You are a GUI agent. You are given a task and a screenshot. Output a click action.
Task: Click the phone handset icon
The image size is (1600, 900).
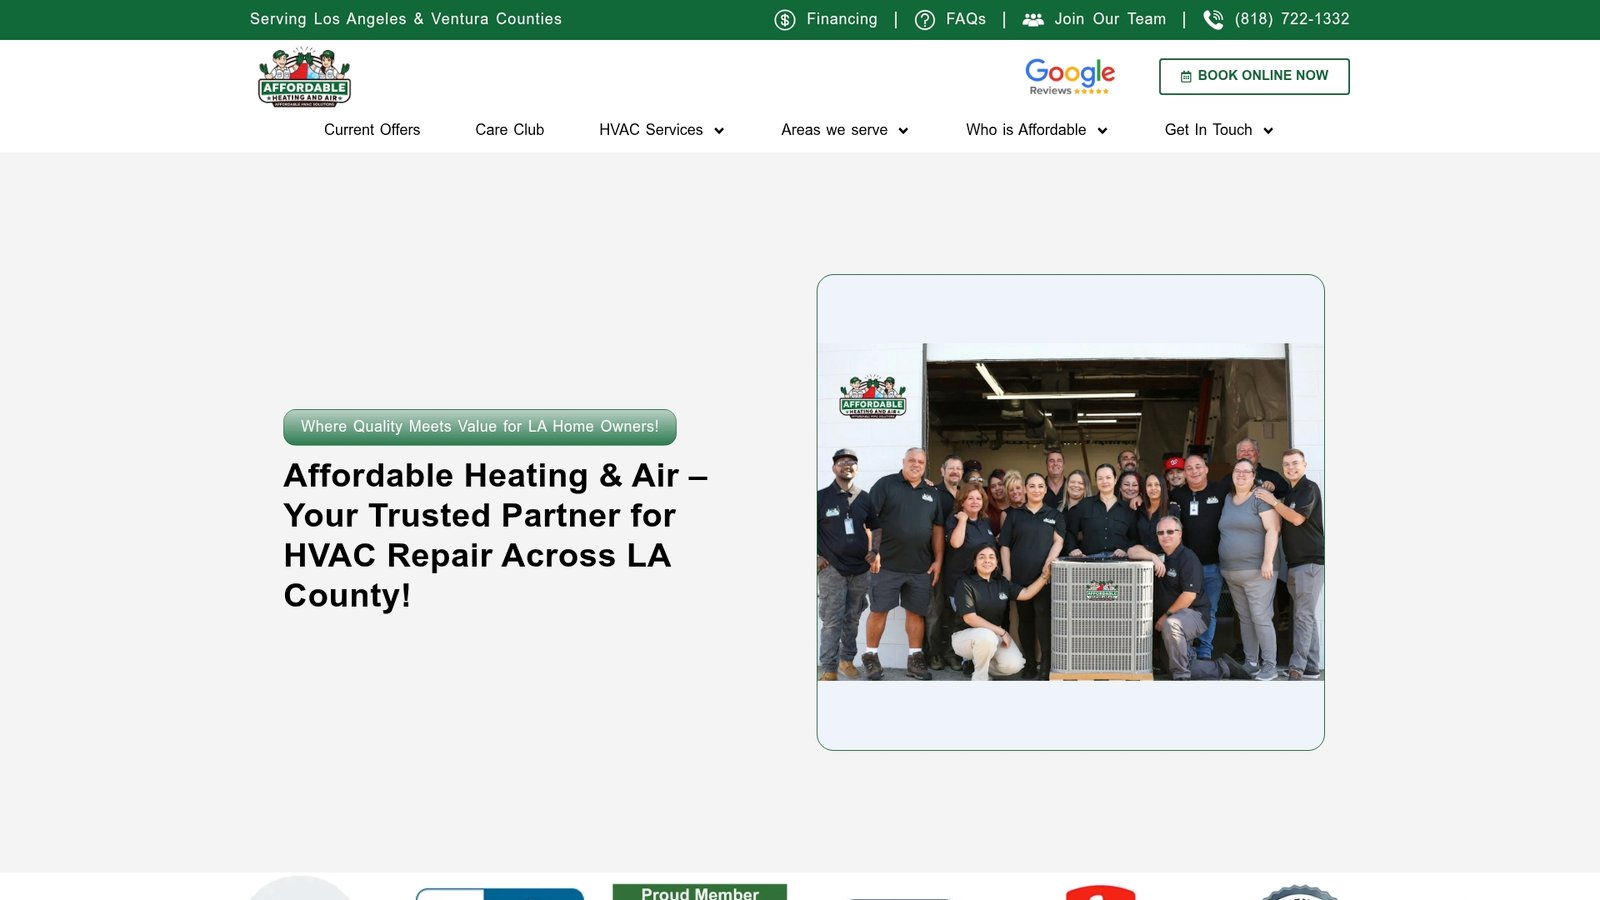(x=1213, y=20)
